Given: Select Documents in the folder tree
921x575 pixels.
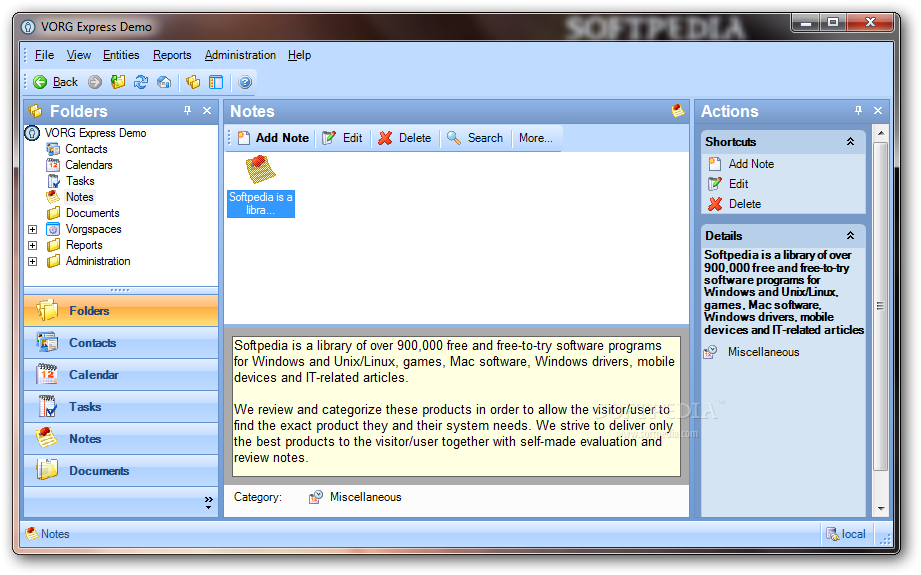Looking at the screenshot, I should click(92, 213).
